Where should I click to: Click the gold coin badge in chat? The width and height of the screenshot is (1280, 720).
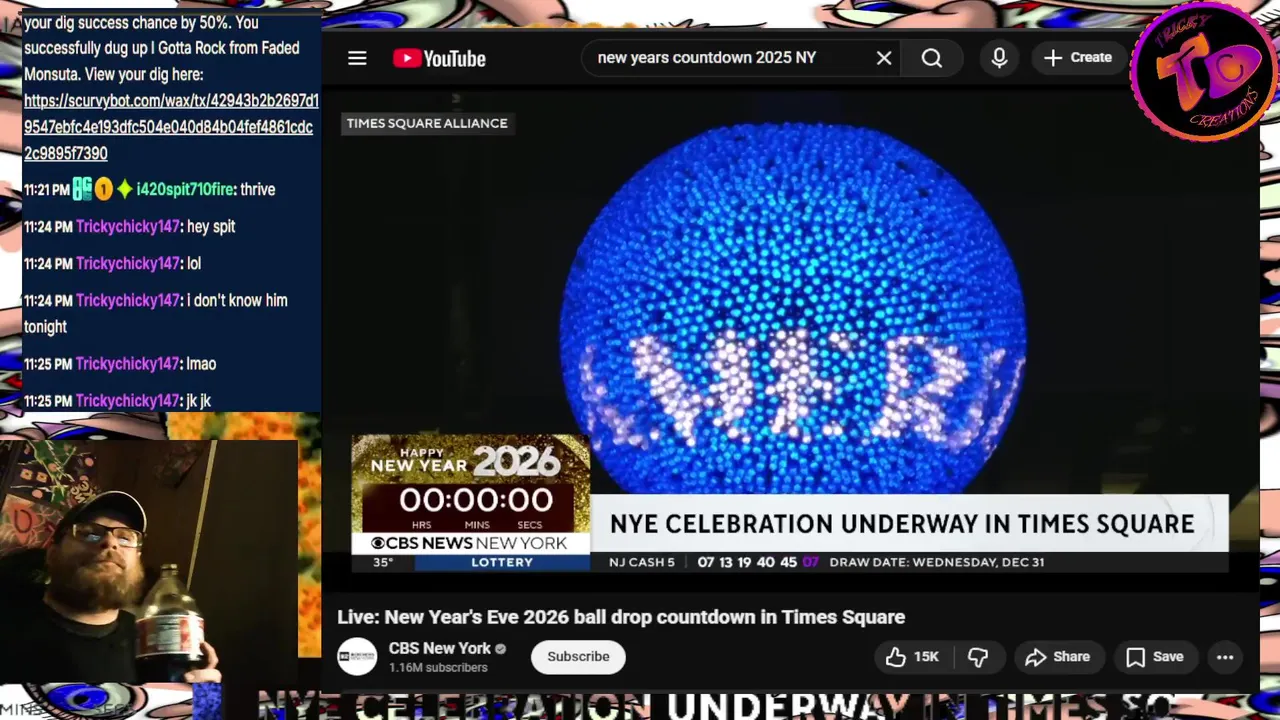[104, 188]
